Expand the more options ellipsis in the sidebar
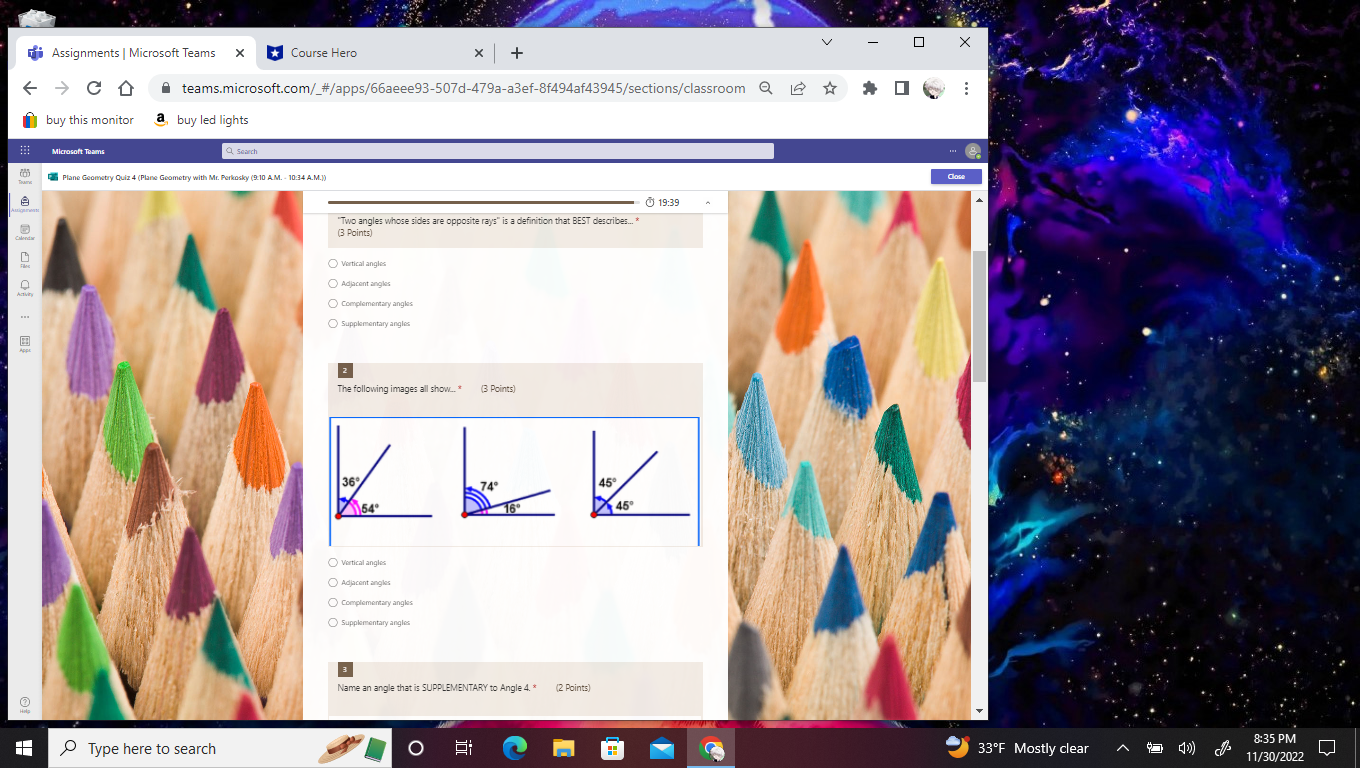The width and height of the screenshot is (1360, 768). (24, 317)
